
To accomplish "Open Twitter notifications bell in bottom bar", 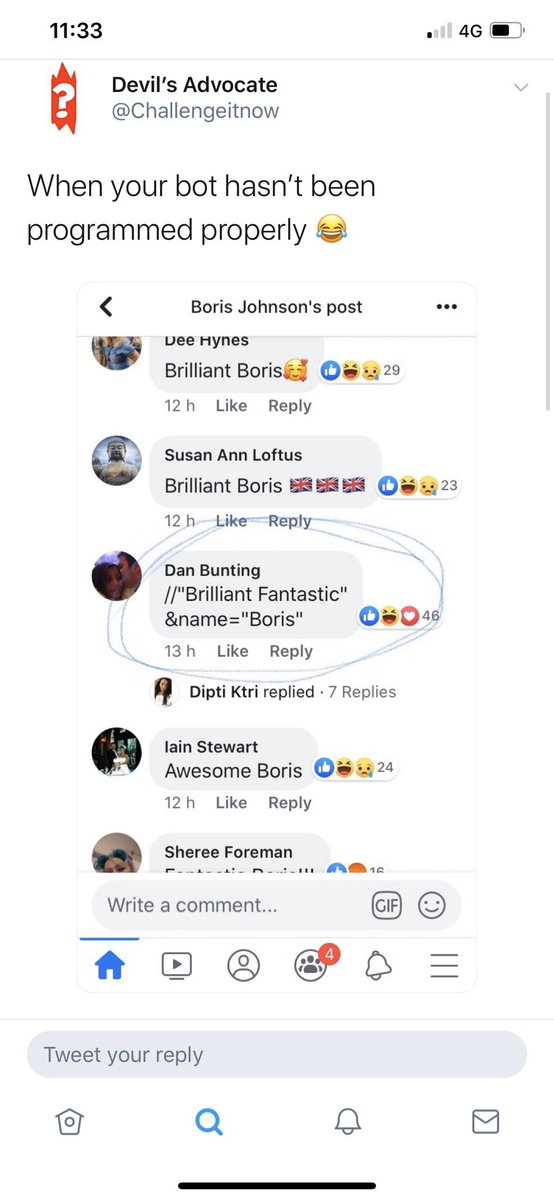I will point(346,1123).
